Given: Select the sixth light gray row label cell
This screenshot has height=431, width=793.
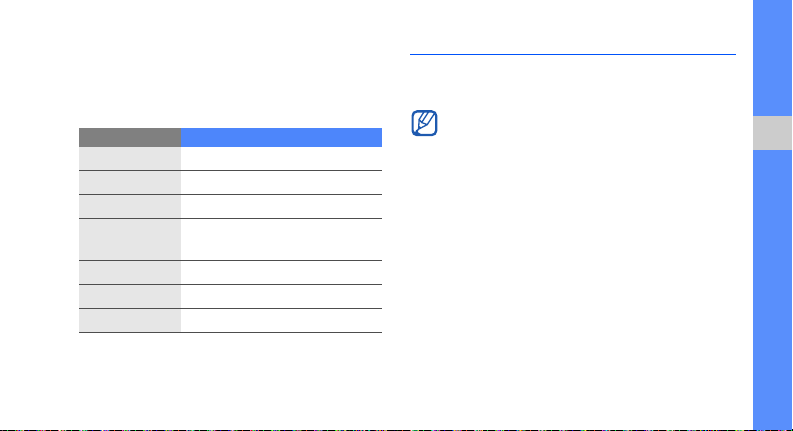Looking at the screenshot, I should point(130,296).
